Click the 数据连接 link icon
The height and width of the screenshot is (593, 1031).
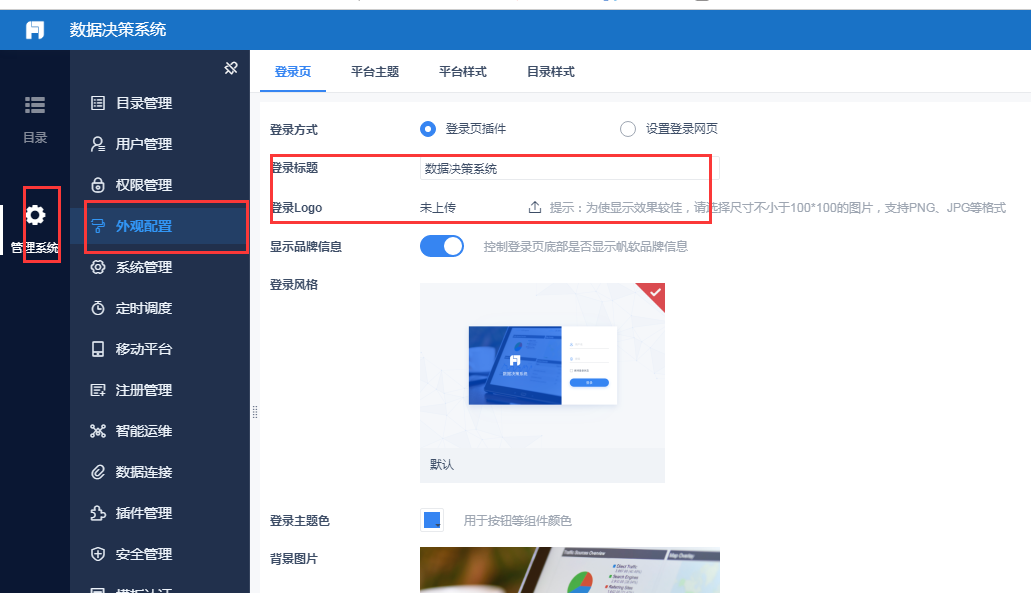click(x=98, y=472)
